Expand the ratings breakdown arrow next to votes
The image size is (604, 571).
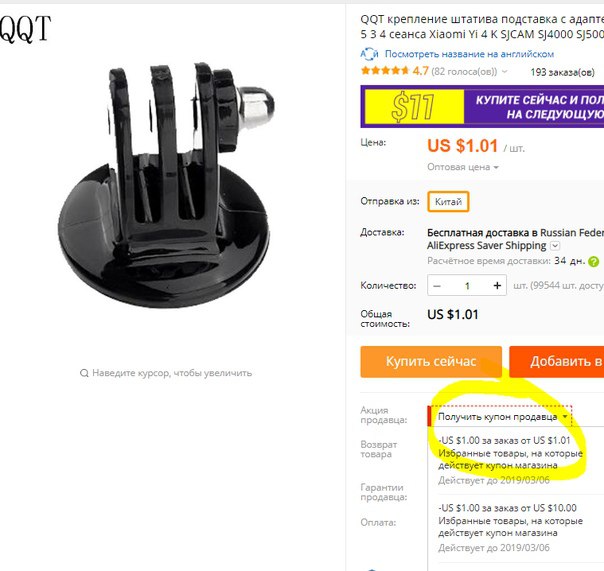pyautogui.click(x=505, y=72)
